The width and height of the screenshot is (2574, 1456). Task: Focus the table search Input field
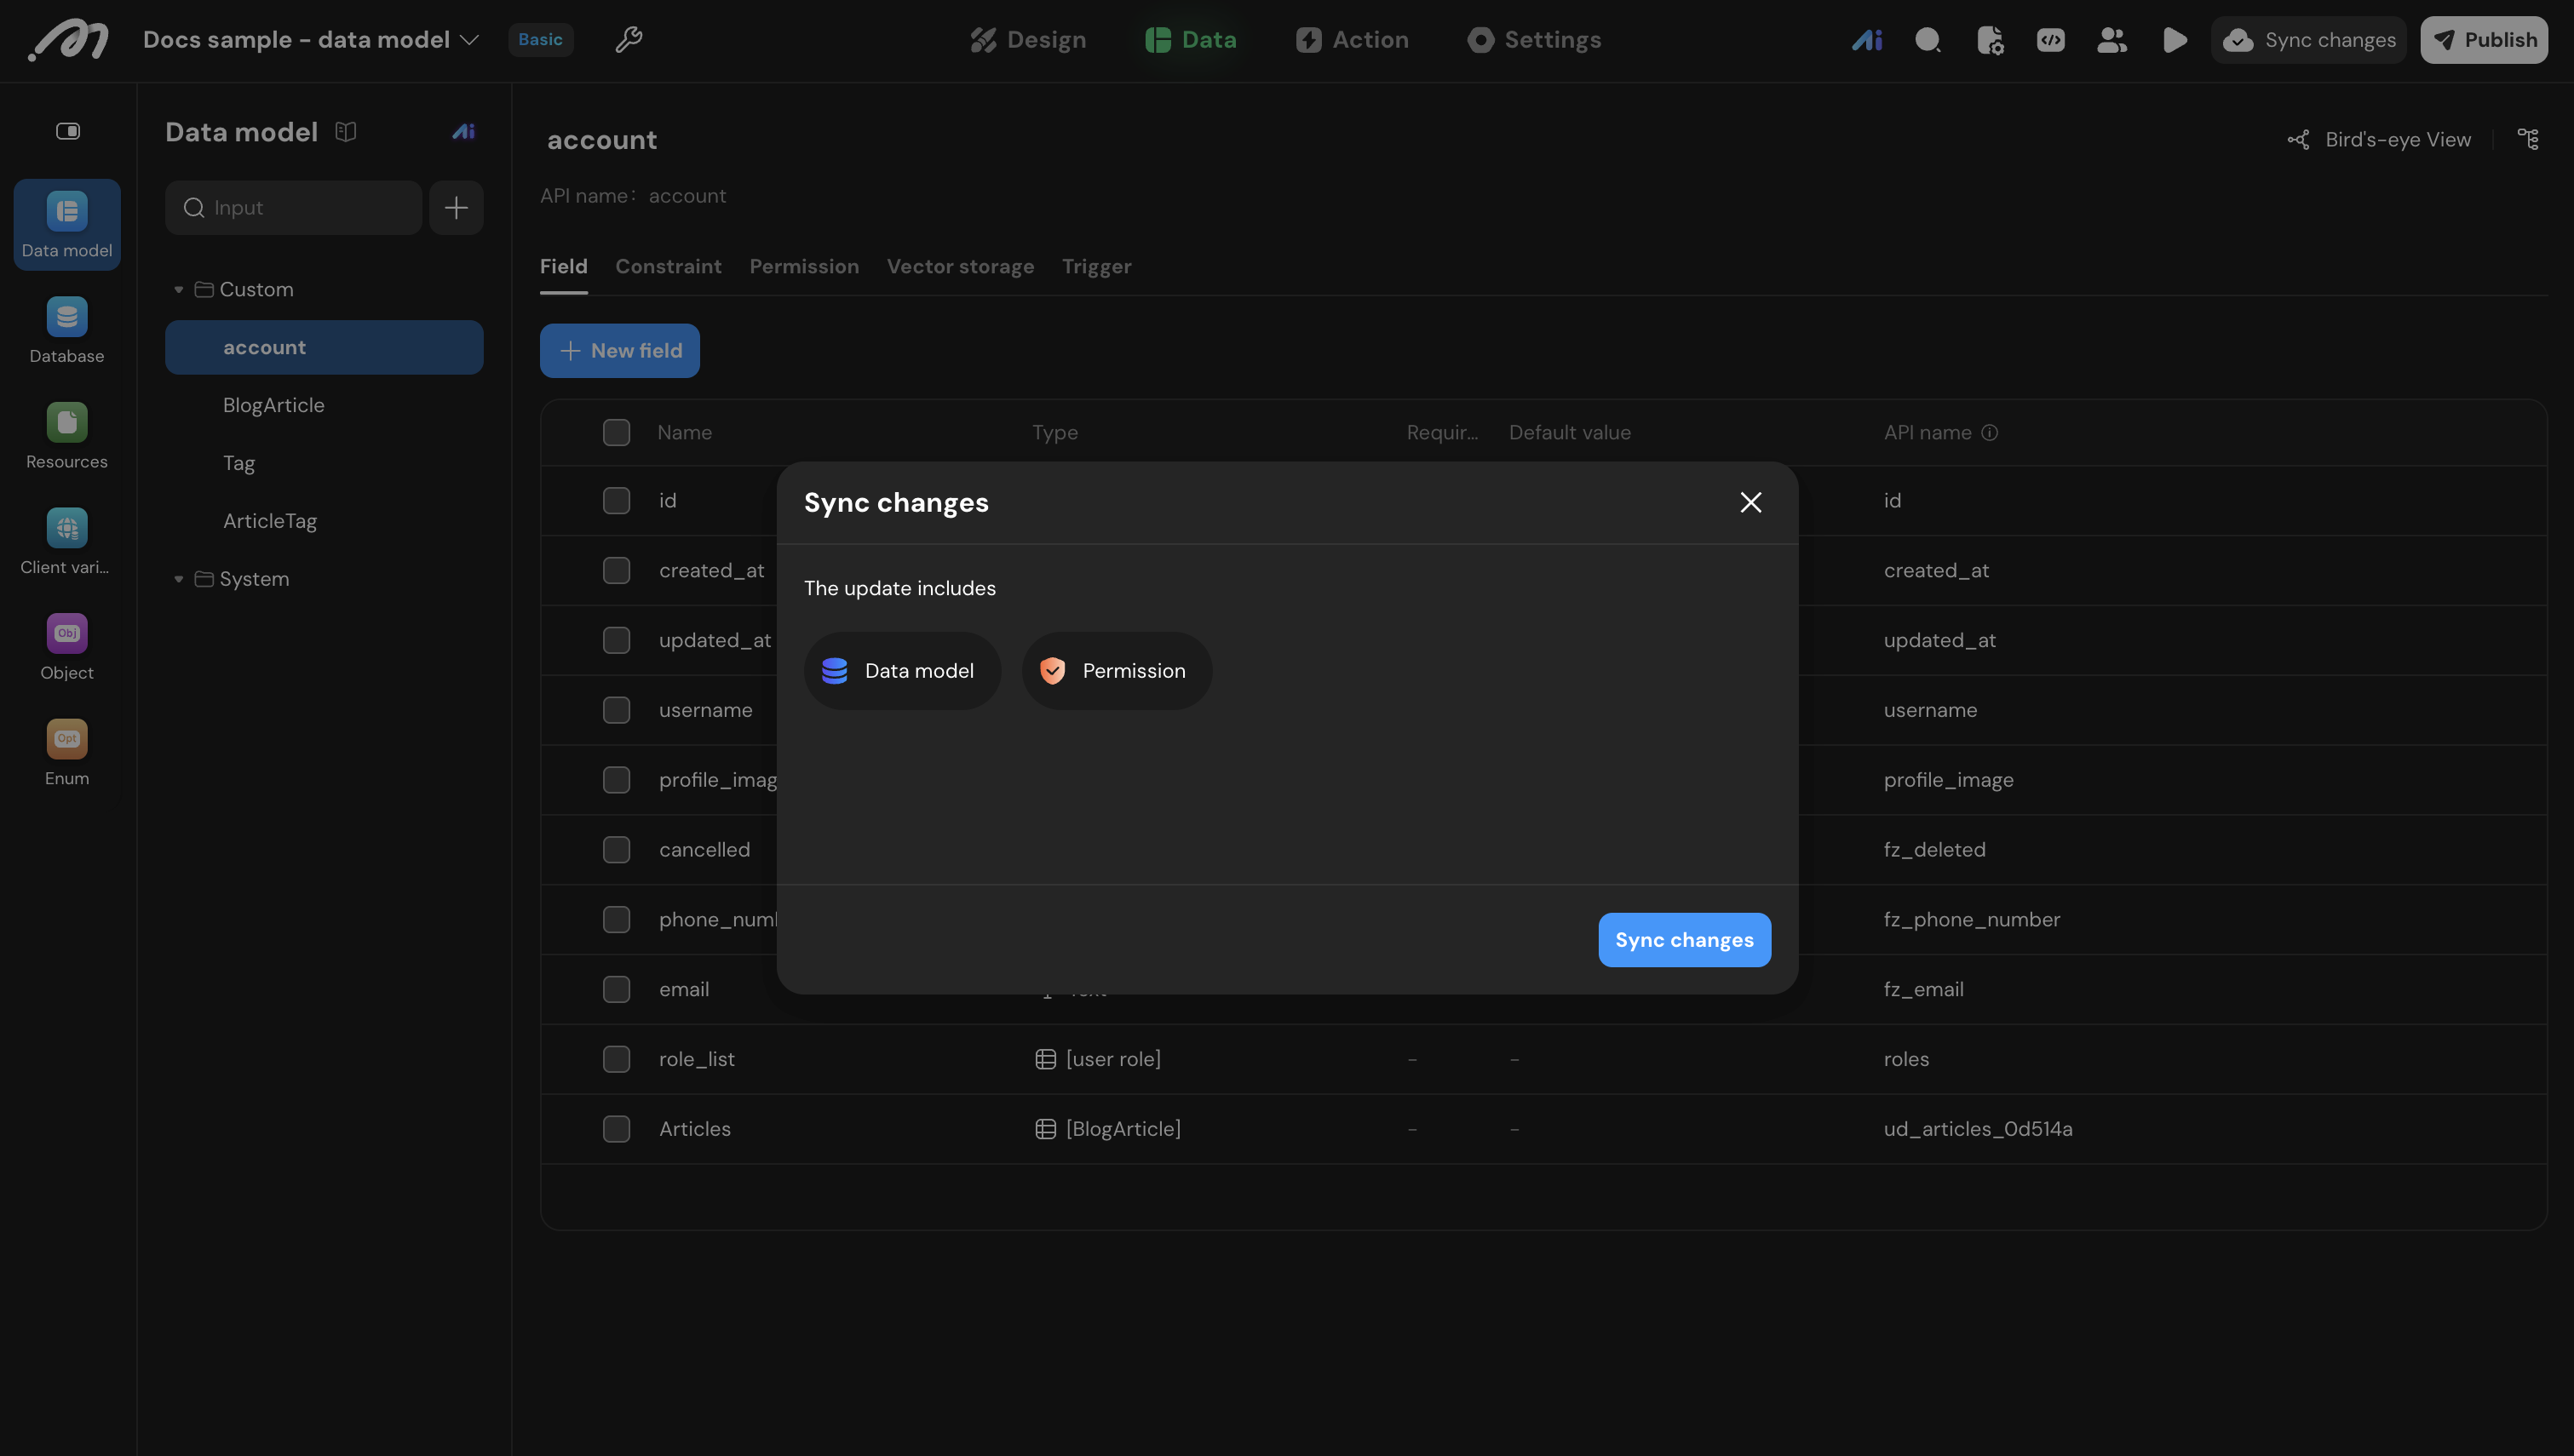pyautogui.click(x=294, y=208)
